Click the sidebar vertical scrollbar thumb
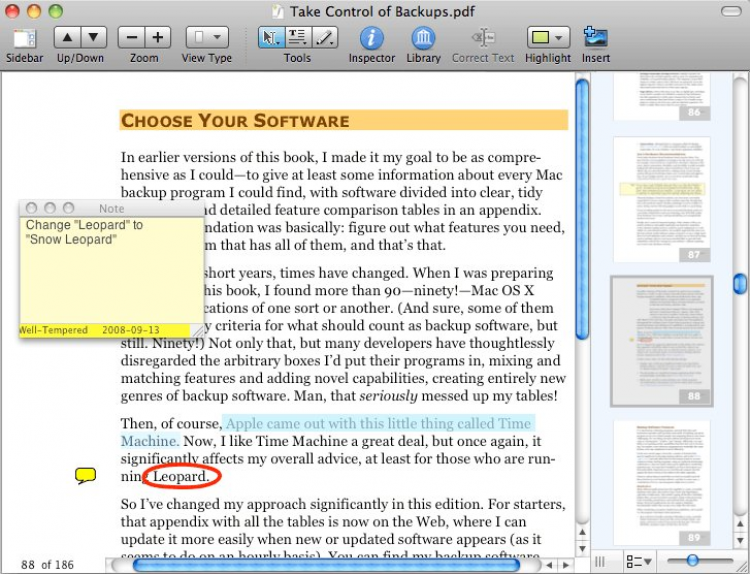The image size is (750, 574). pos(740,284)
